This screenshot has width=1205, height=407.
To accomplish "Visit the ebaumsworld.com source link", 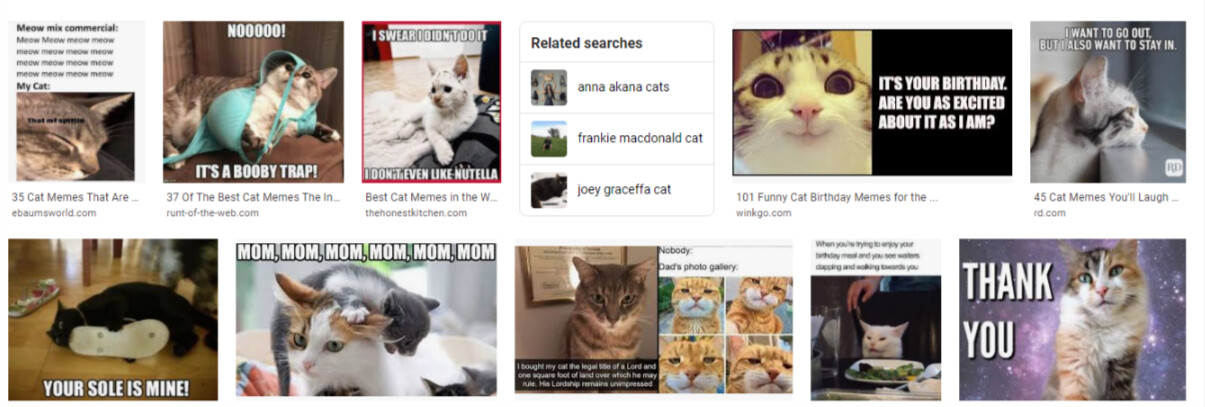I will click(54, 213).
